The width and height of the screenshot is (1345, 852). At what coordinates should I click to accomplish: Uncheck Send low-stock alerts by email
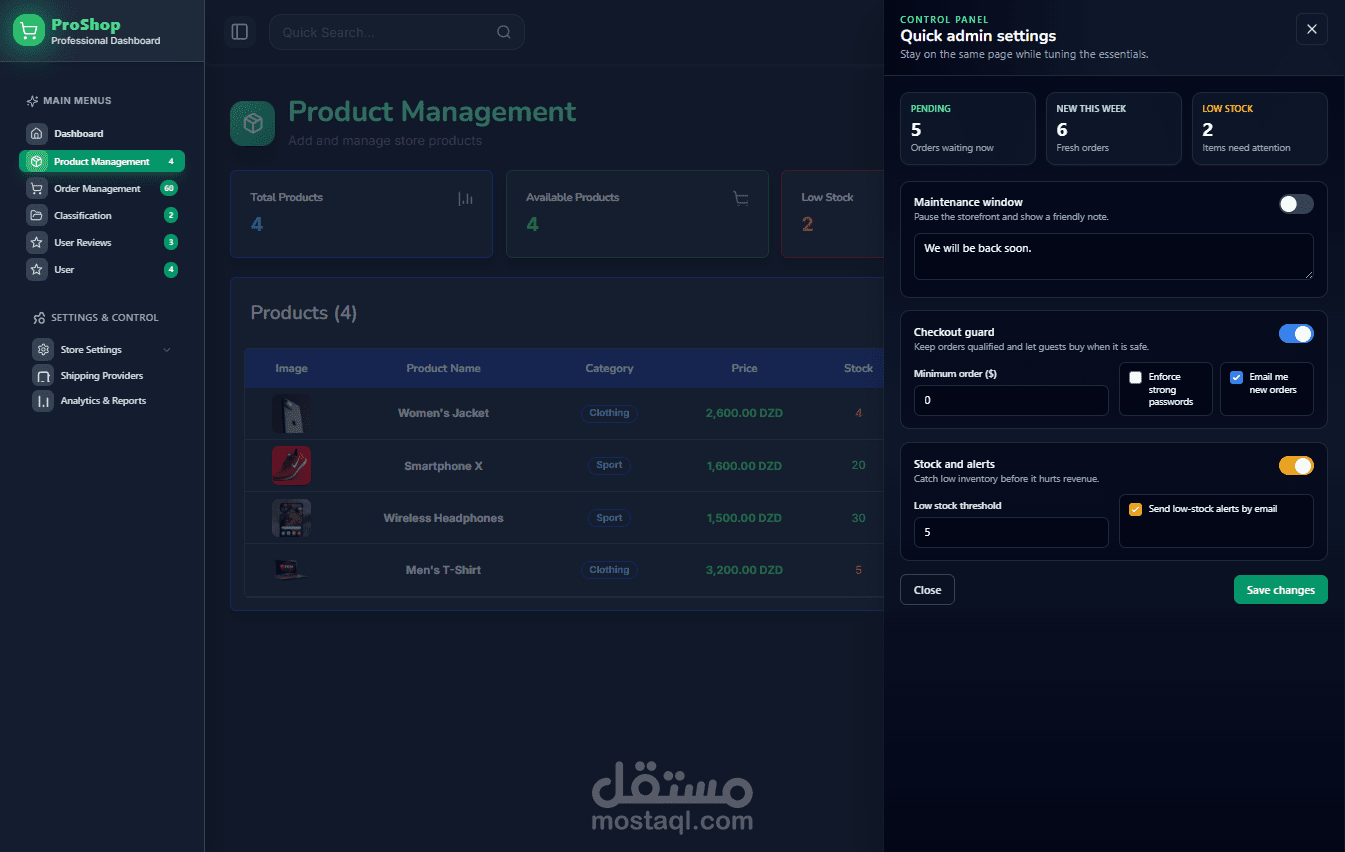(1135, 509)
